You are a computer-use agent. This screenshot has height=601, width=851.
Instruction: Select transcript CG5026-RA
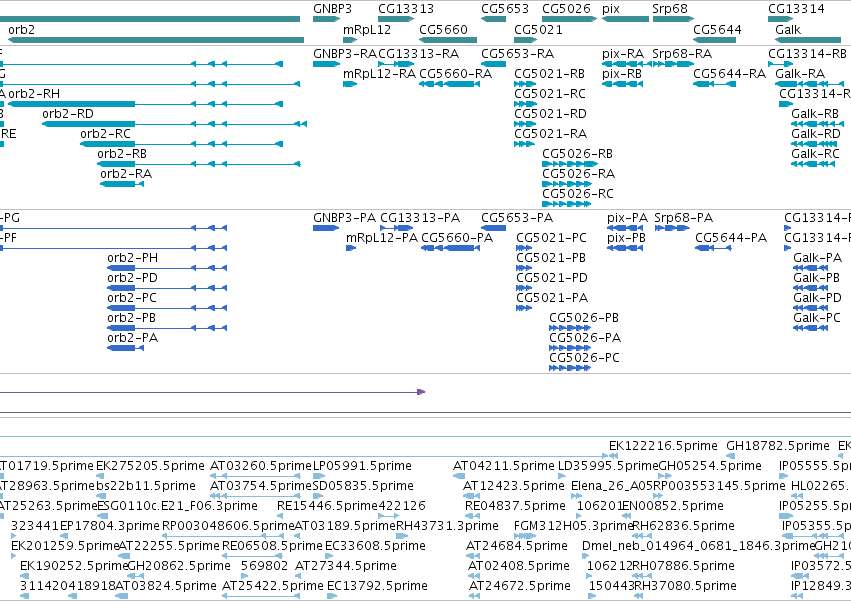click(x=579, y=174)
